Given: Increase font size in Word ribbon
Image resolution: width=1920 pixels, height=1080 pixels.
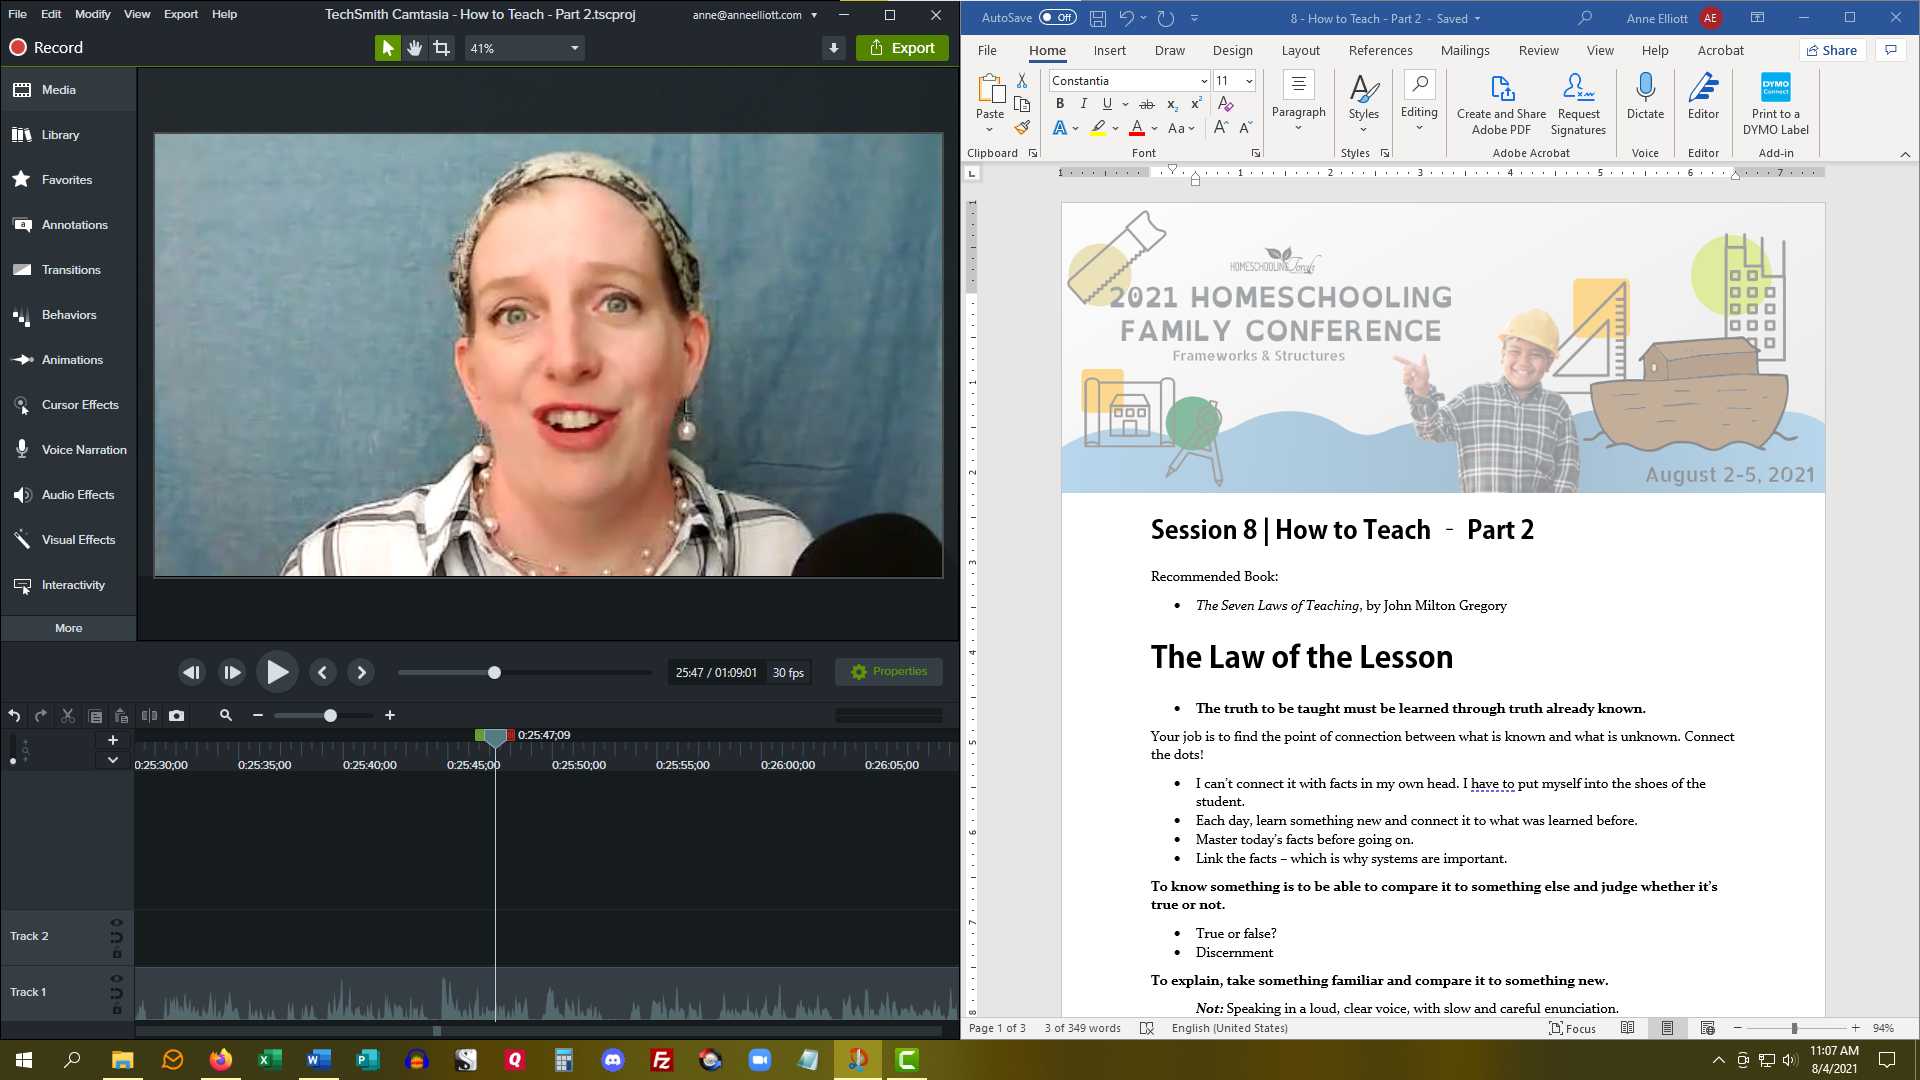Looking at the screenshot, I should [1220, 128].
